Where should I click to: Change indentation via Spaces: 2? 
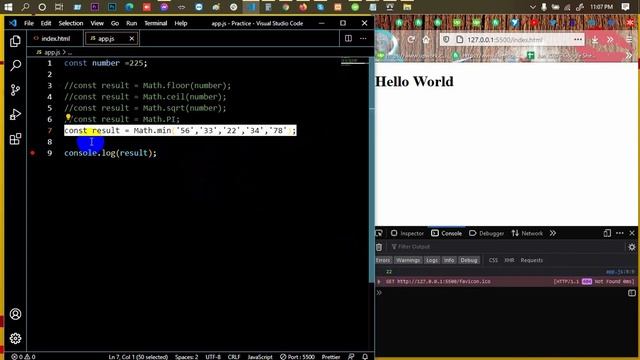click(x=187, y=356)
